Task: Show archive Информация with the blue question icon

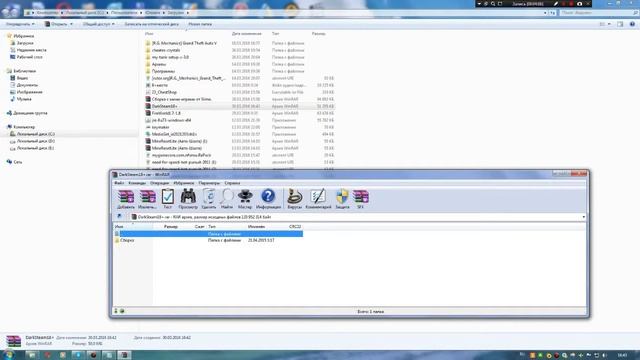Action: 268,199
